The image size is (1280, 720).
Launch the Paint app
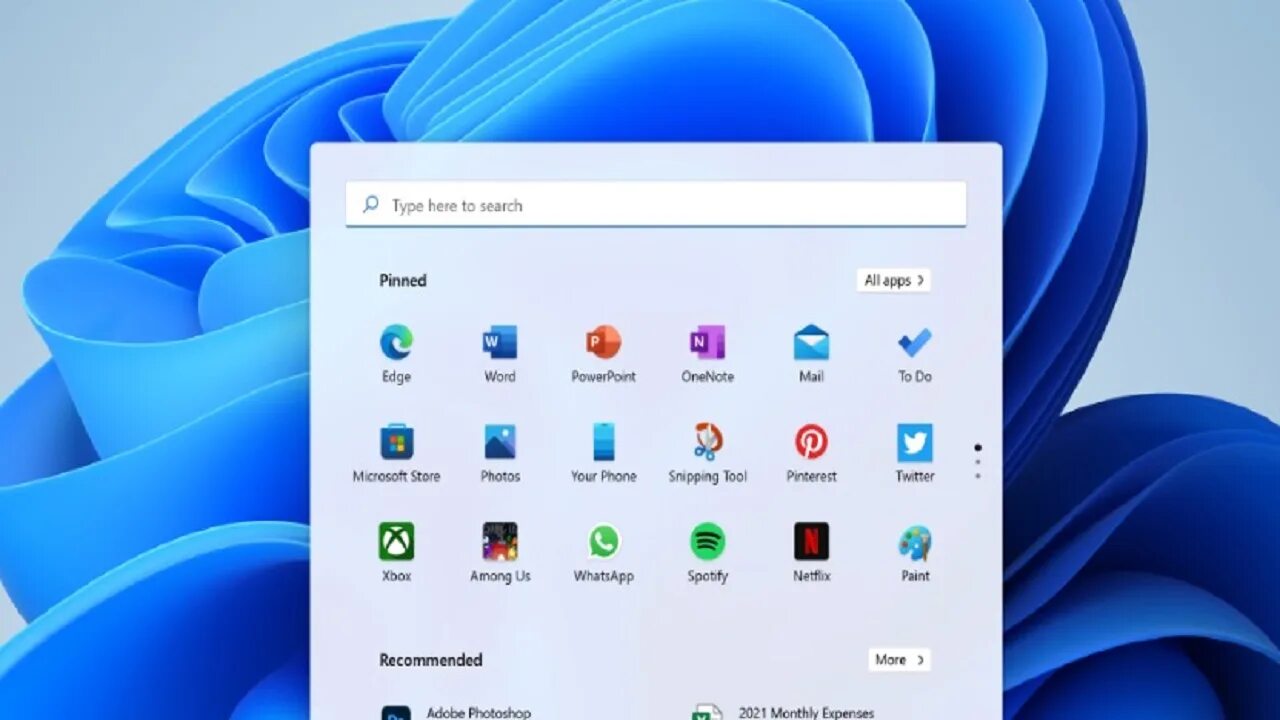pyautogui.click(x=915, y=544)
